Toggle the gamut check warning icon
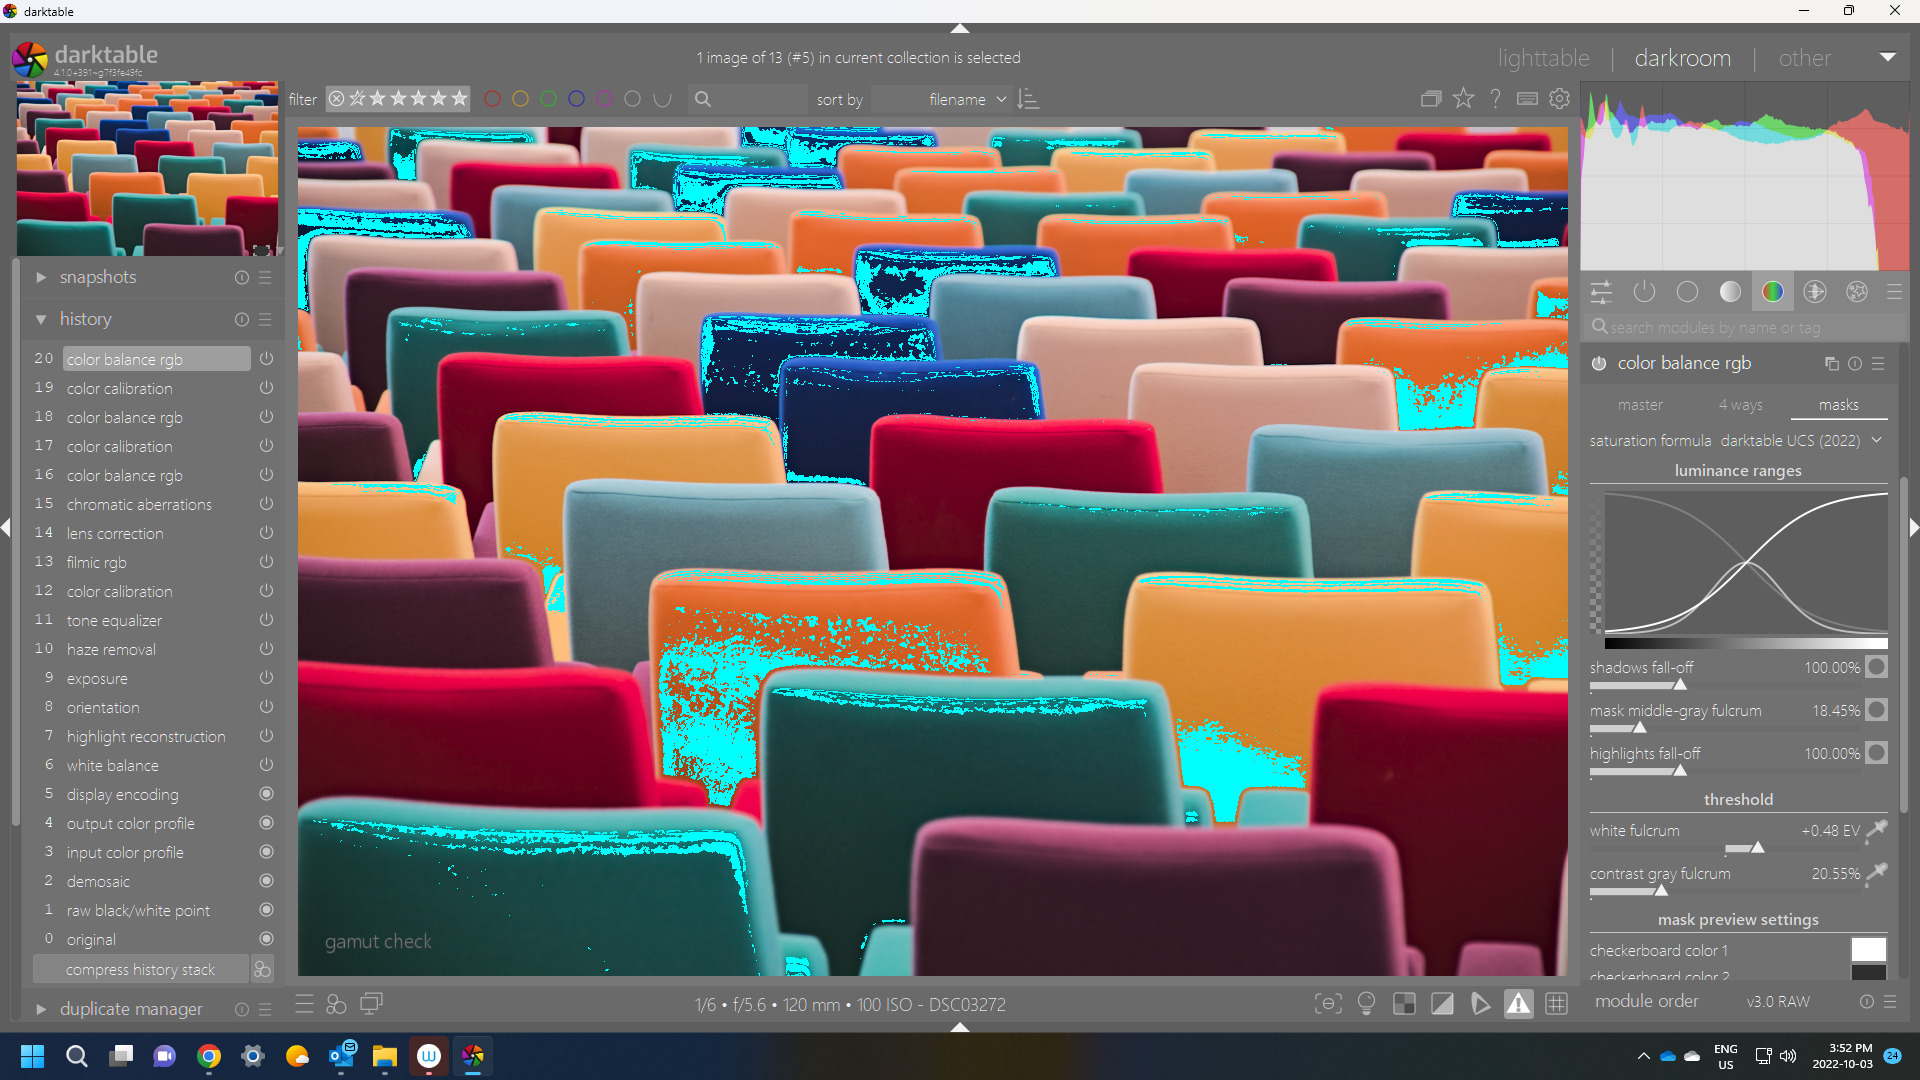Image resolution: width=1920 pixels, height=1080 pixels. (x=1518, y=1004)
